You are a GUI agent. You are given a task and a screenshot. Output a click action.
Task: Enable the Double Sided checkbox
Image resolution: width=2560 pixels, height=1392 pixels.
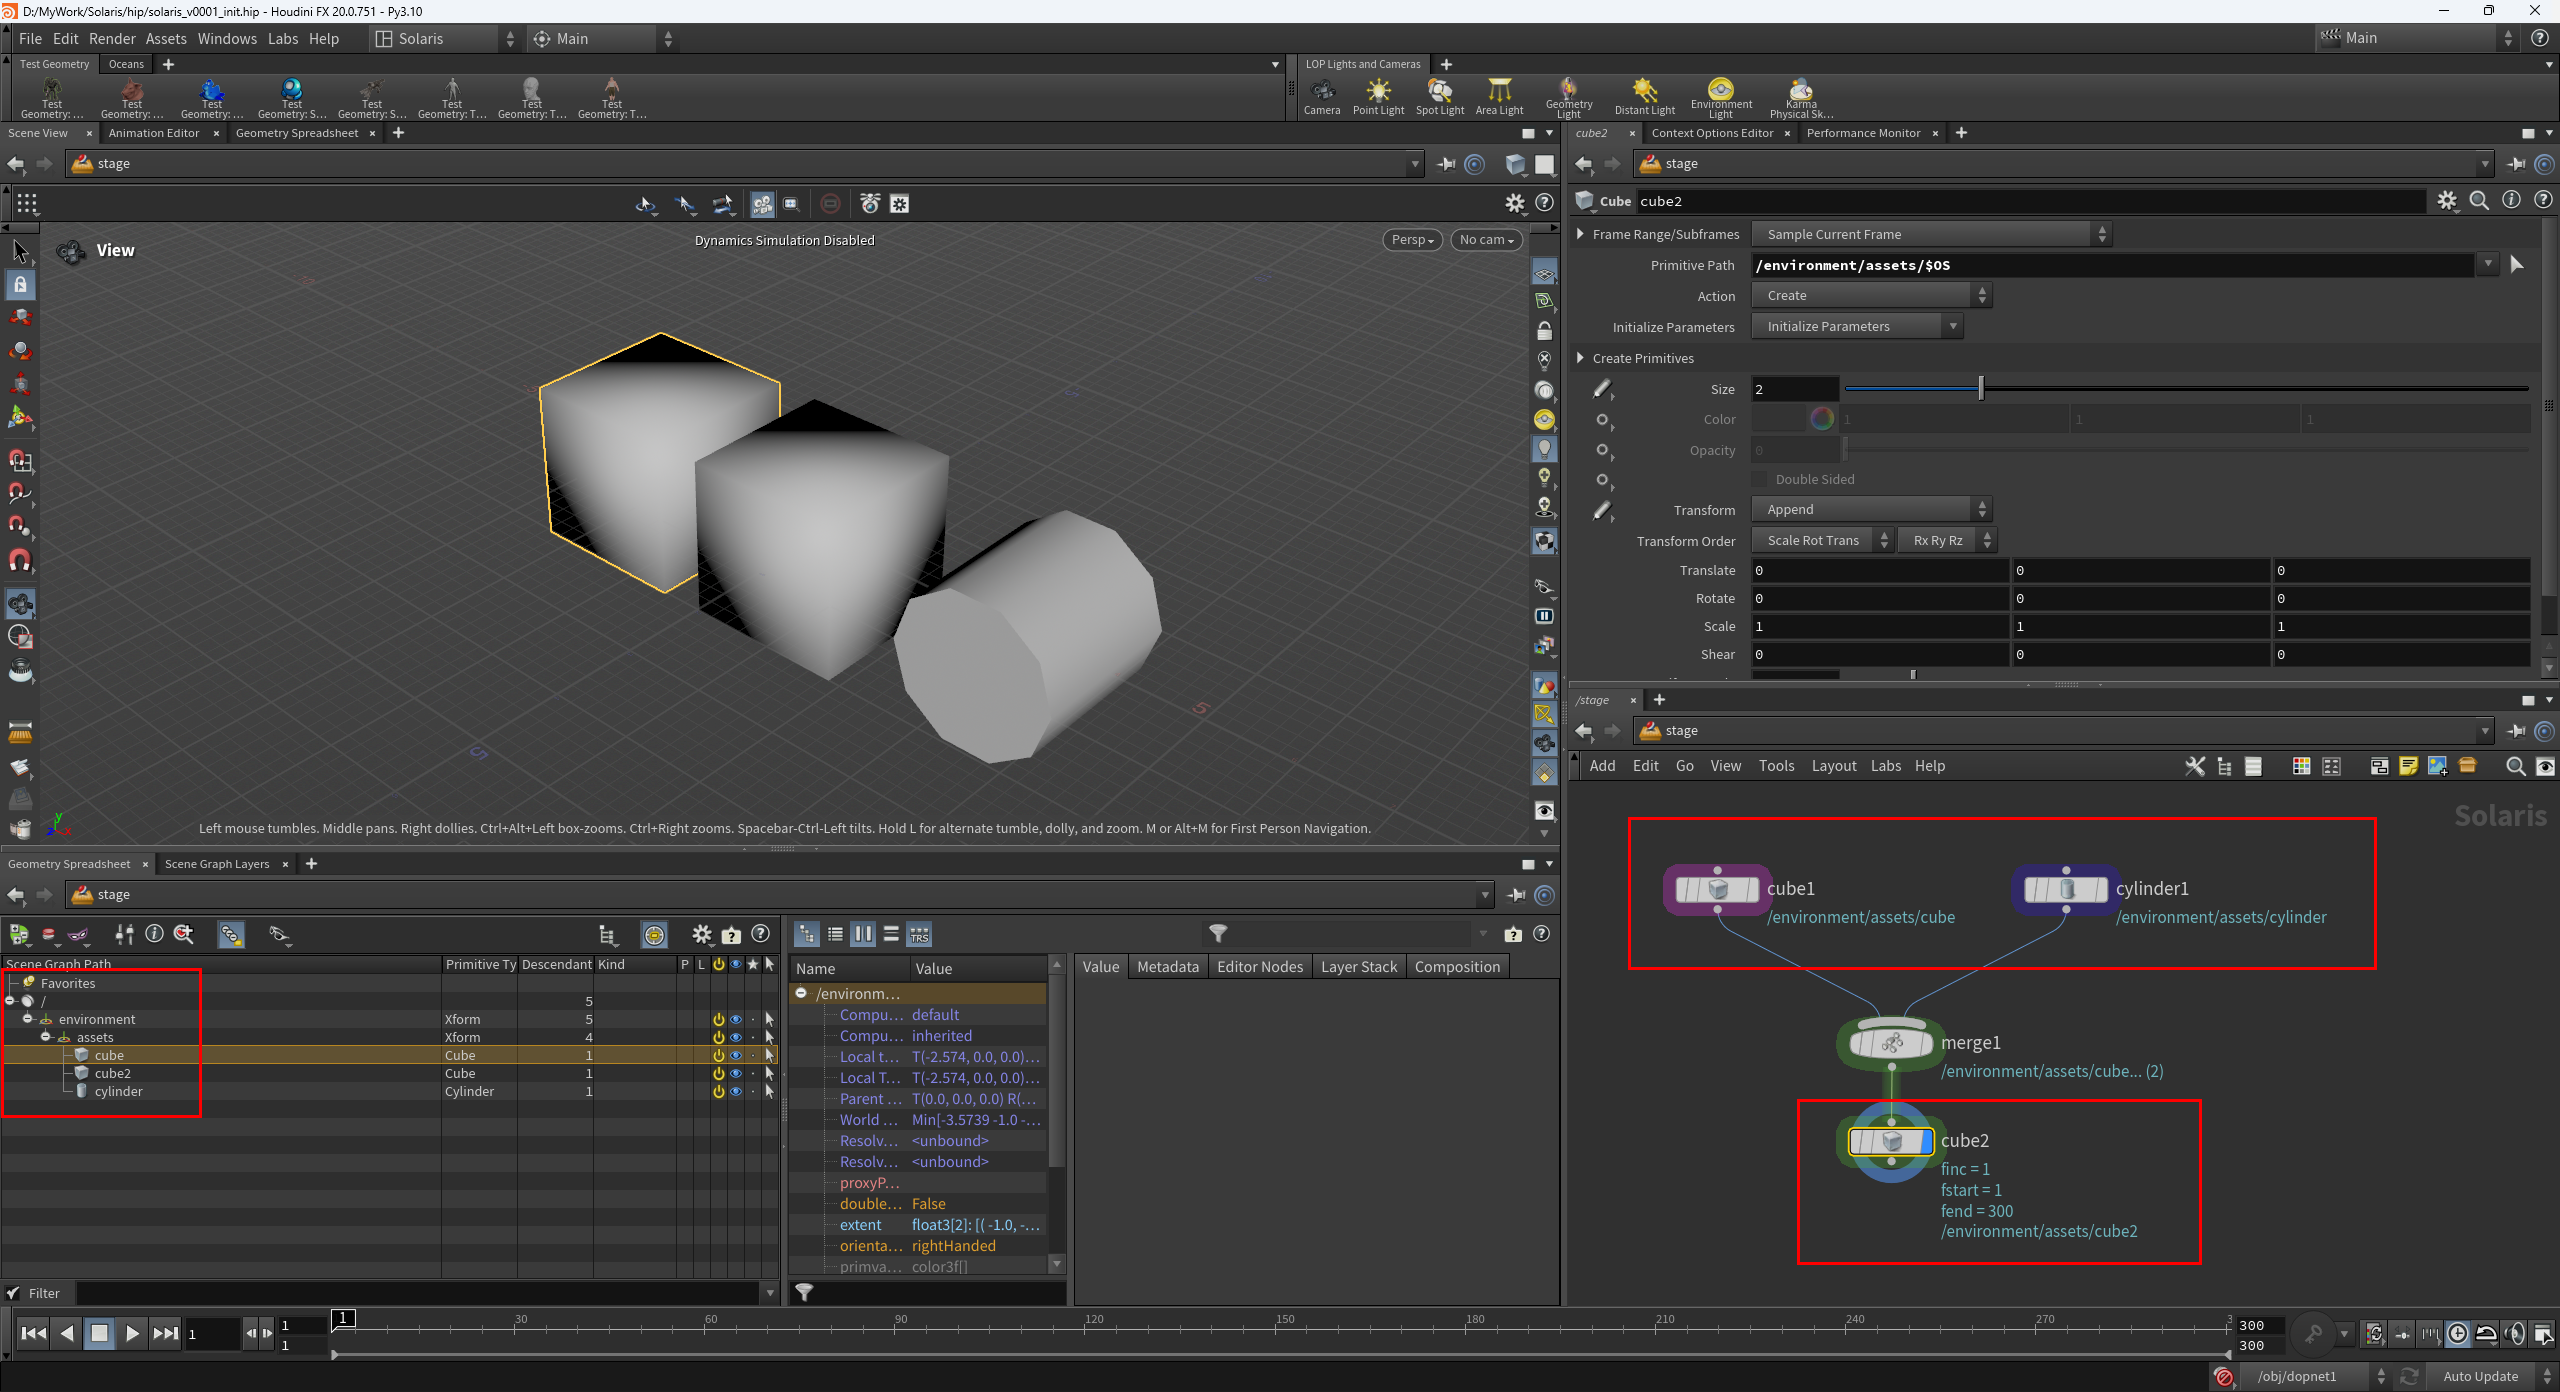(1760, 480)
